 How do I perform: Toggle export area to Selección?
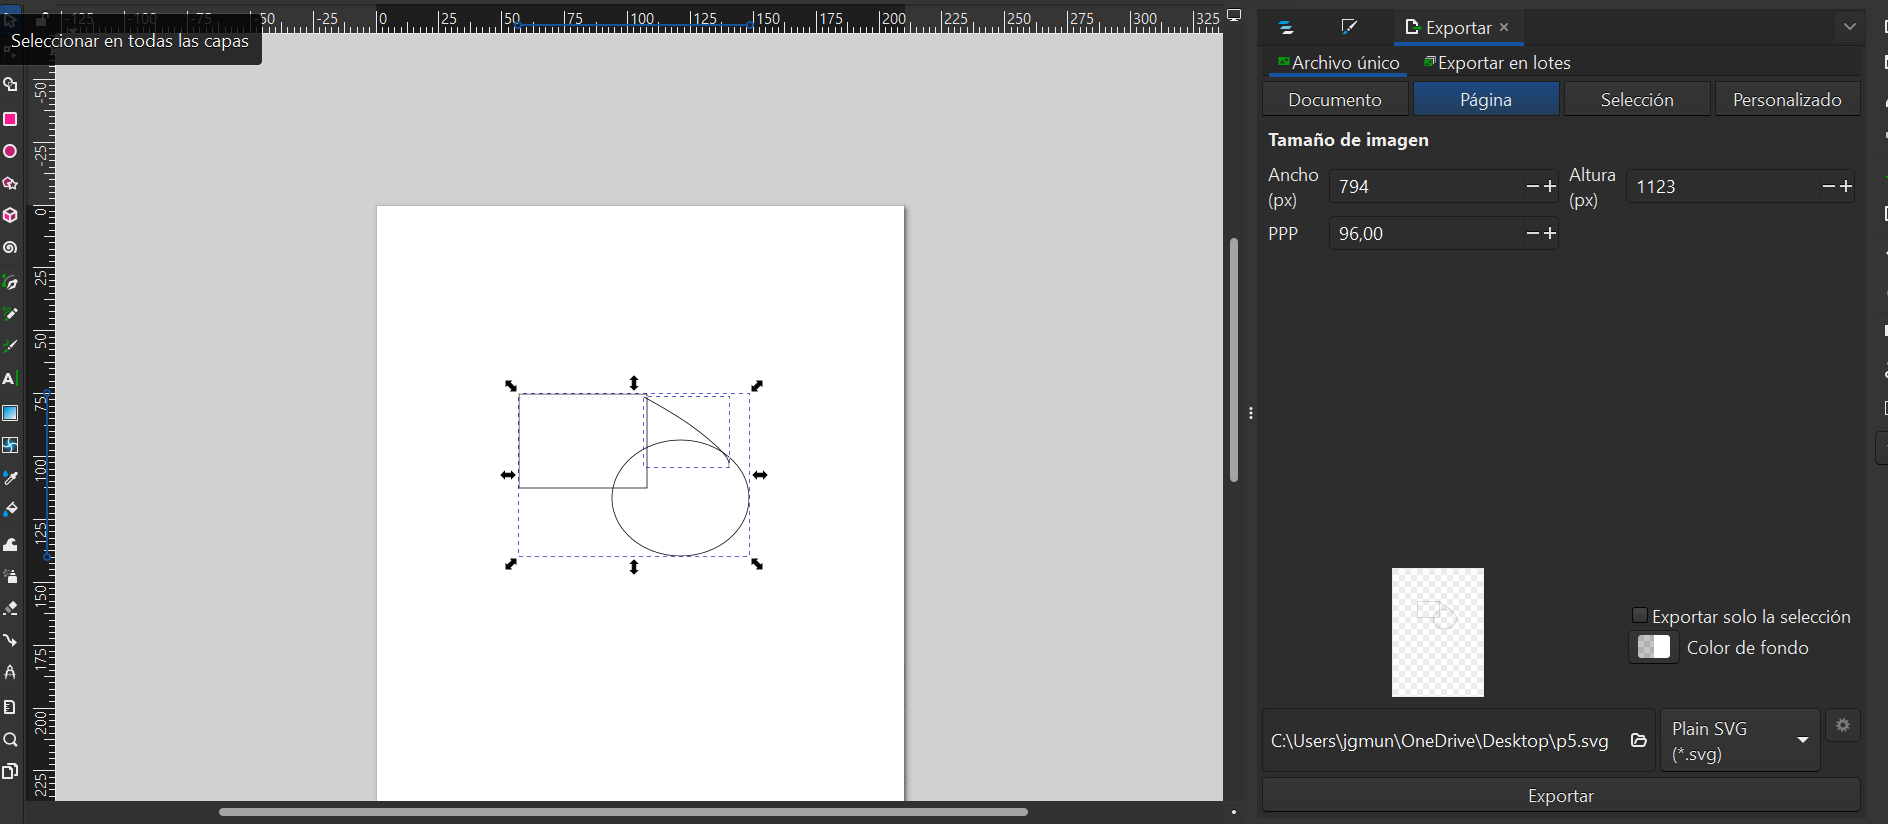pyautogui.click(x=1636, y=99)
